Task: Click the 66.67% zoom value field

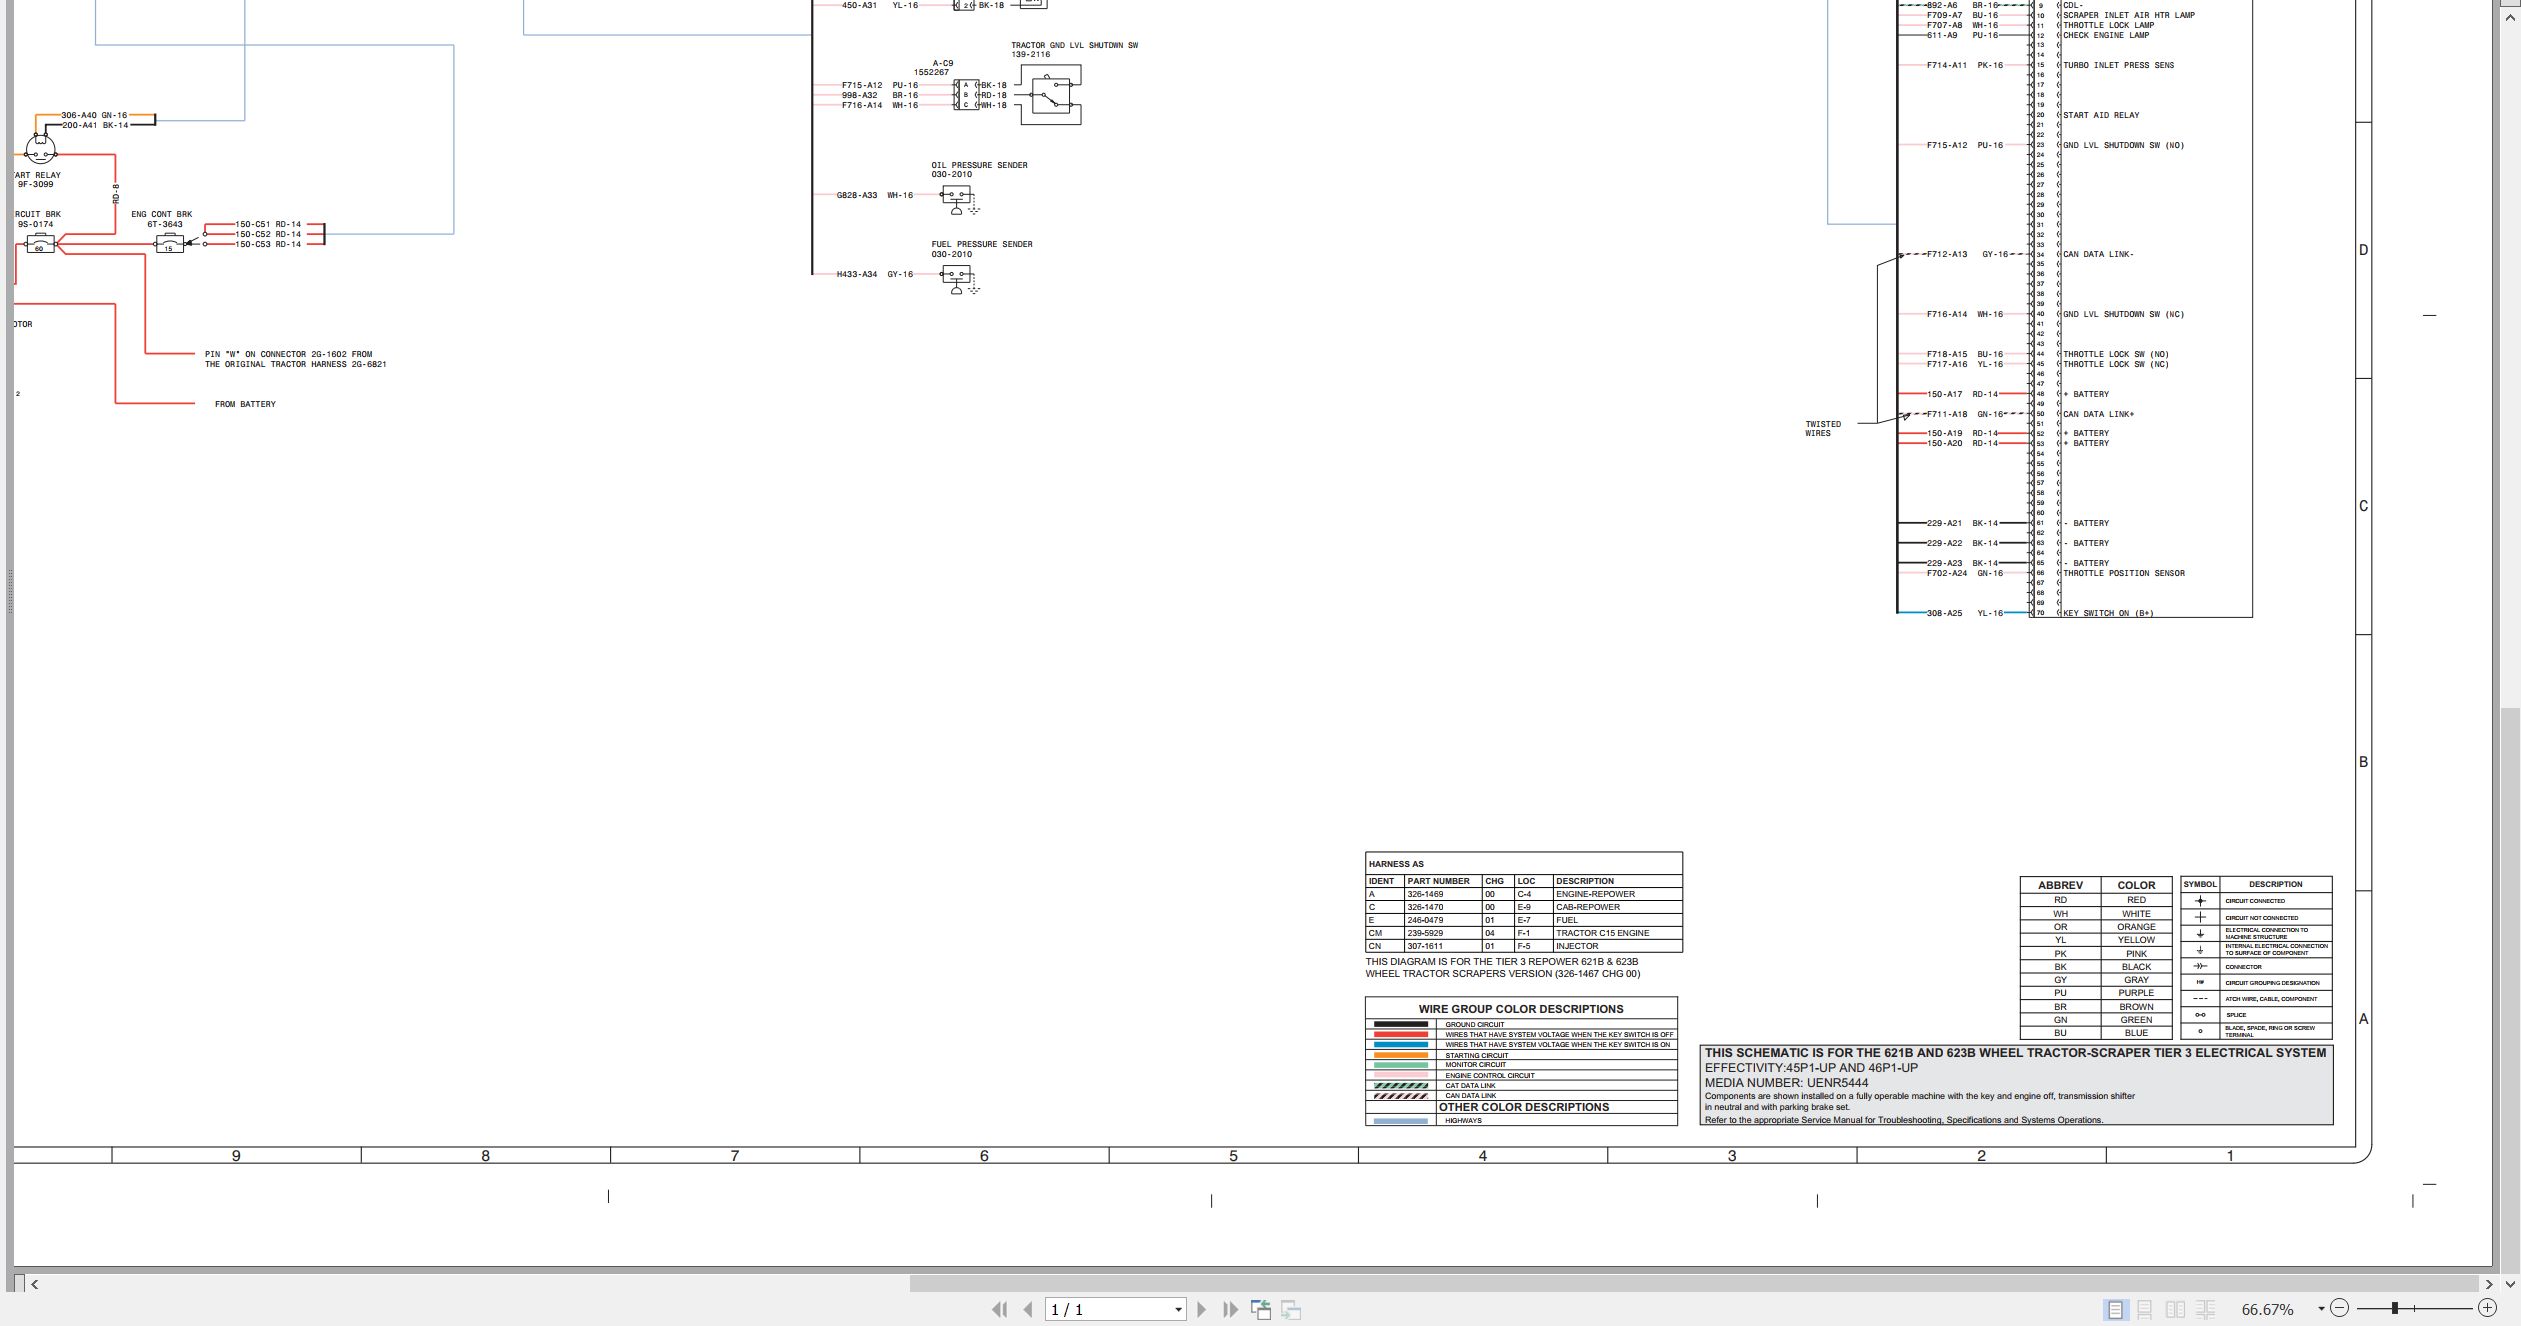Action: point(2268,1309)
